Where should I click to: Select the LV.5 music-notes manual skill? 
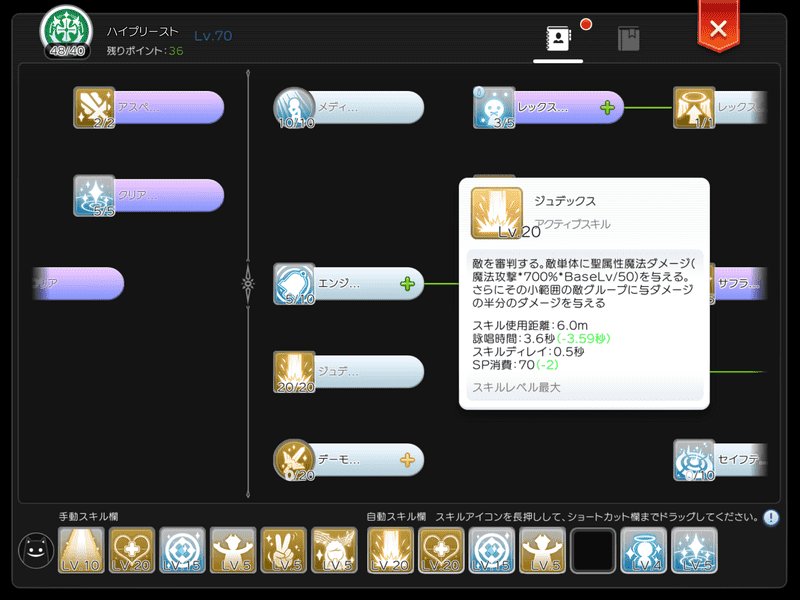tap(334, 550)
